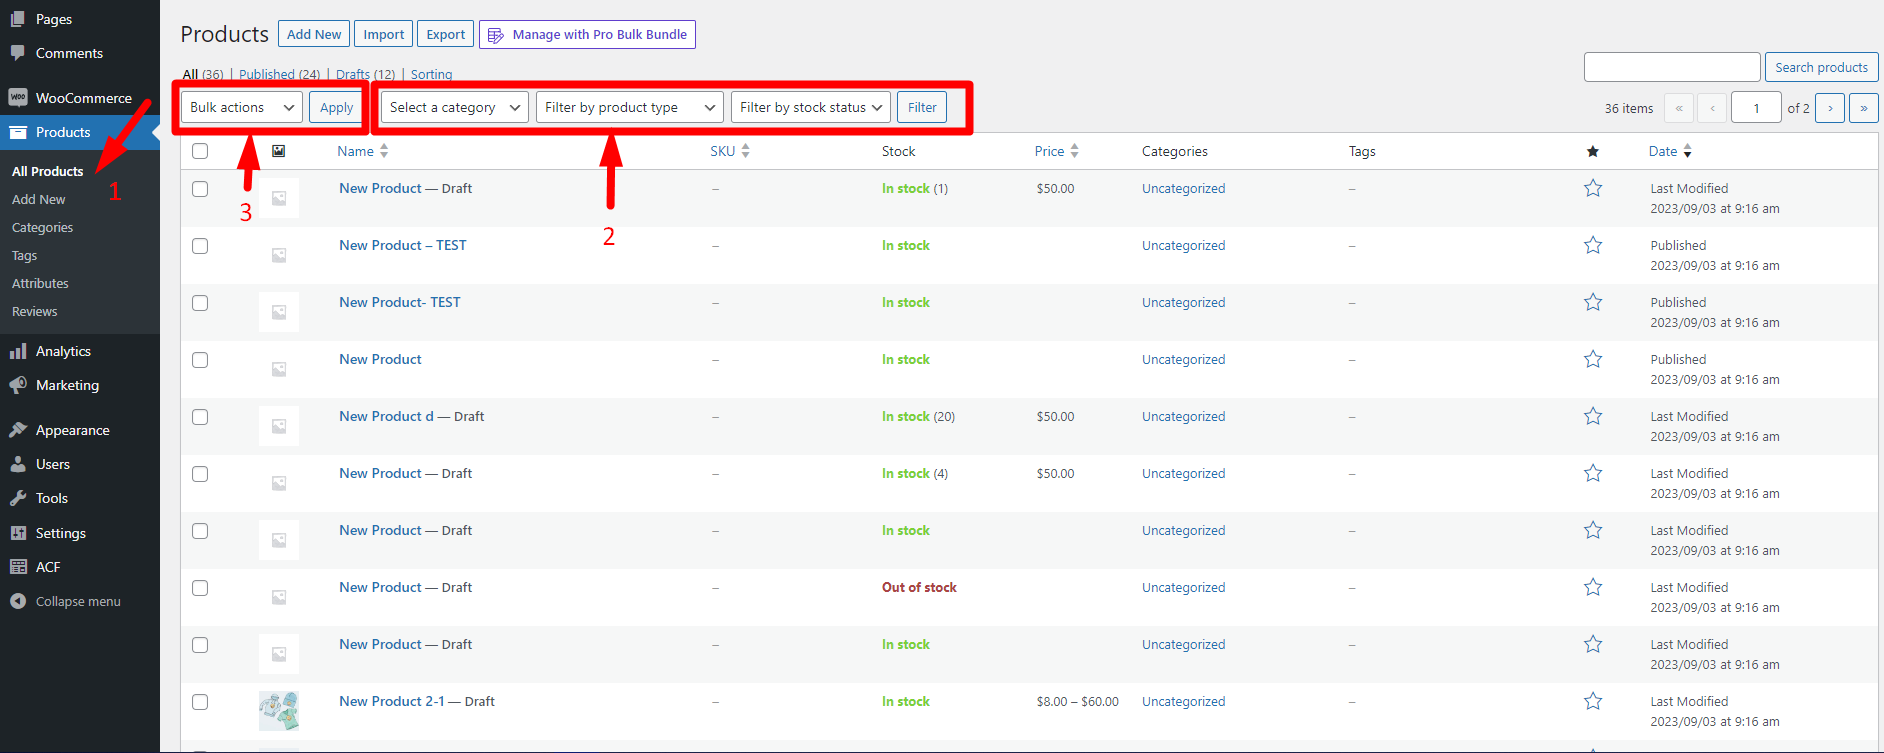The width and height of the screenshot is (1884, 753).
Task: Click the Add New button beside Products
Action: 314,34
